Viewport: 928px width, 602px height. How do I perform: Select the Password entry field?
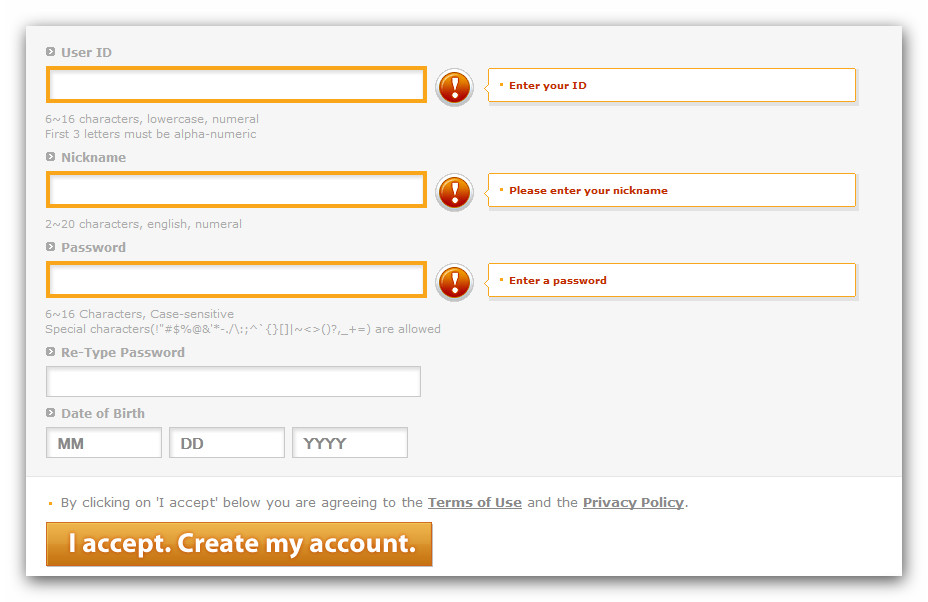[x=236, y=280]
